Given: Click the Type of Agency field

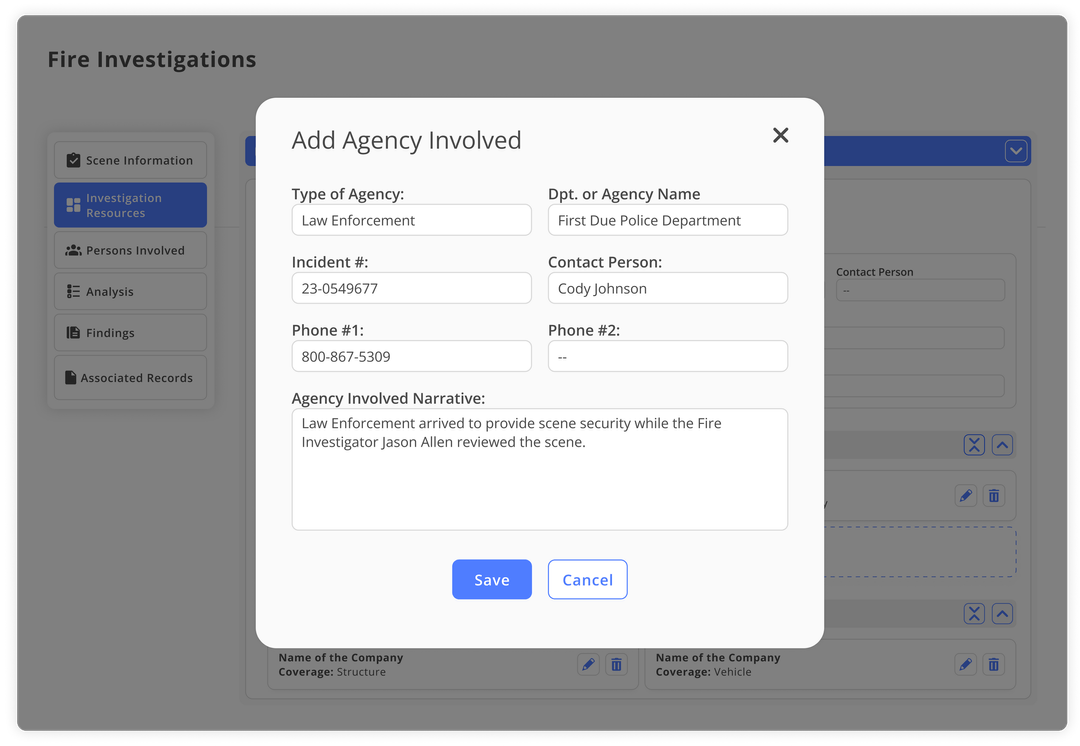Looking at the screenshot, I should point(412,220).
